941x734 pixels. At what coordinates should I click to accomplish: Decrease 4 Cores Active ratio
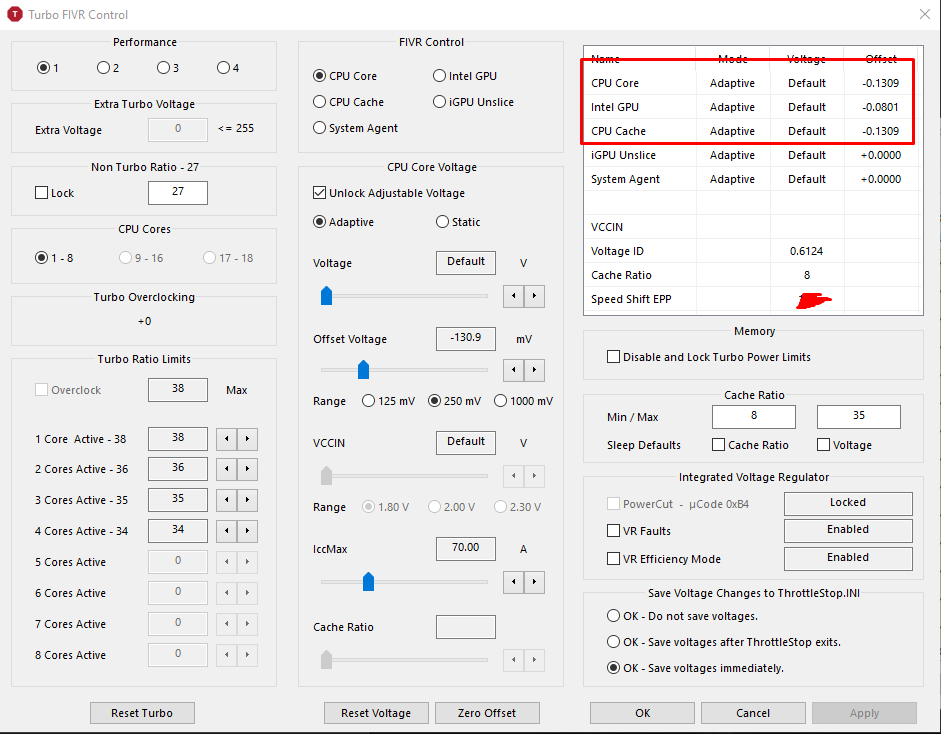pyautogui.click(x=226, y=531)
